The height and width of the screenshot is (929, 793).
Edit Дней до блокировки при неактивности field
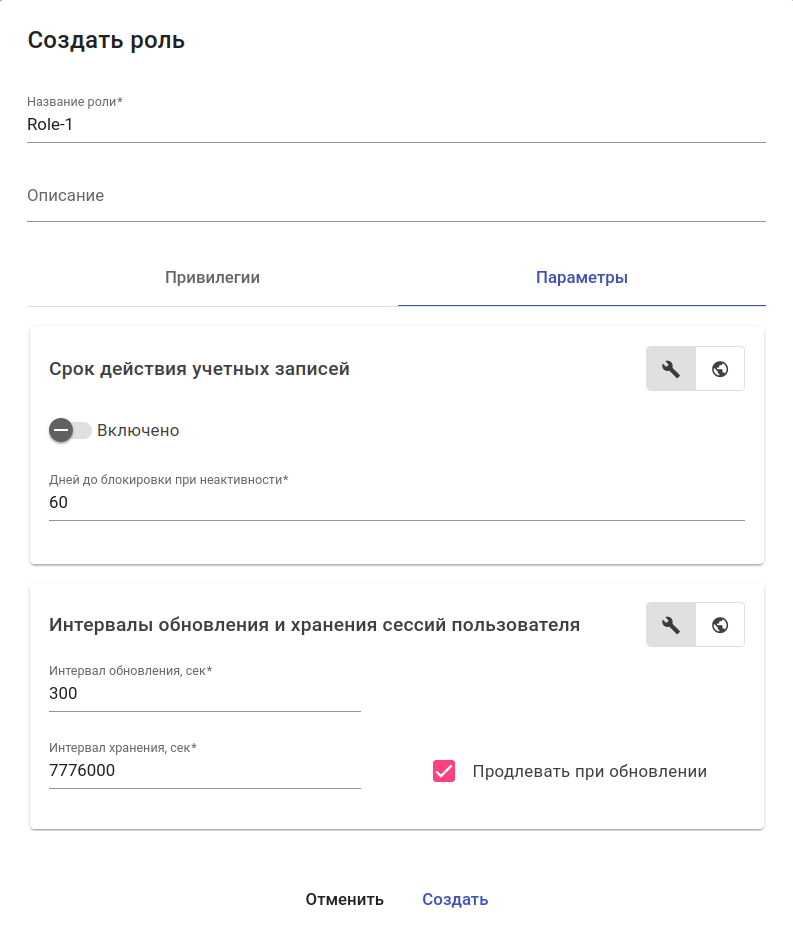coord(396,502)
